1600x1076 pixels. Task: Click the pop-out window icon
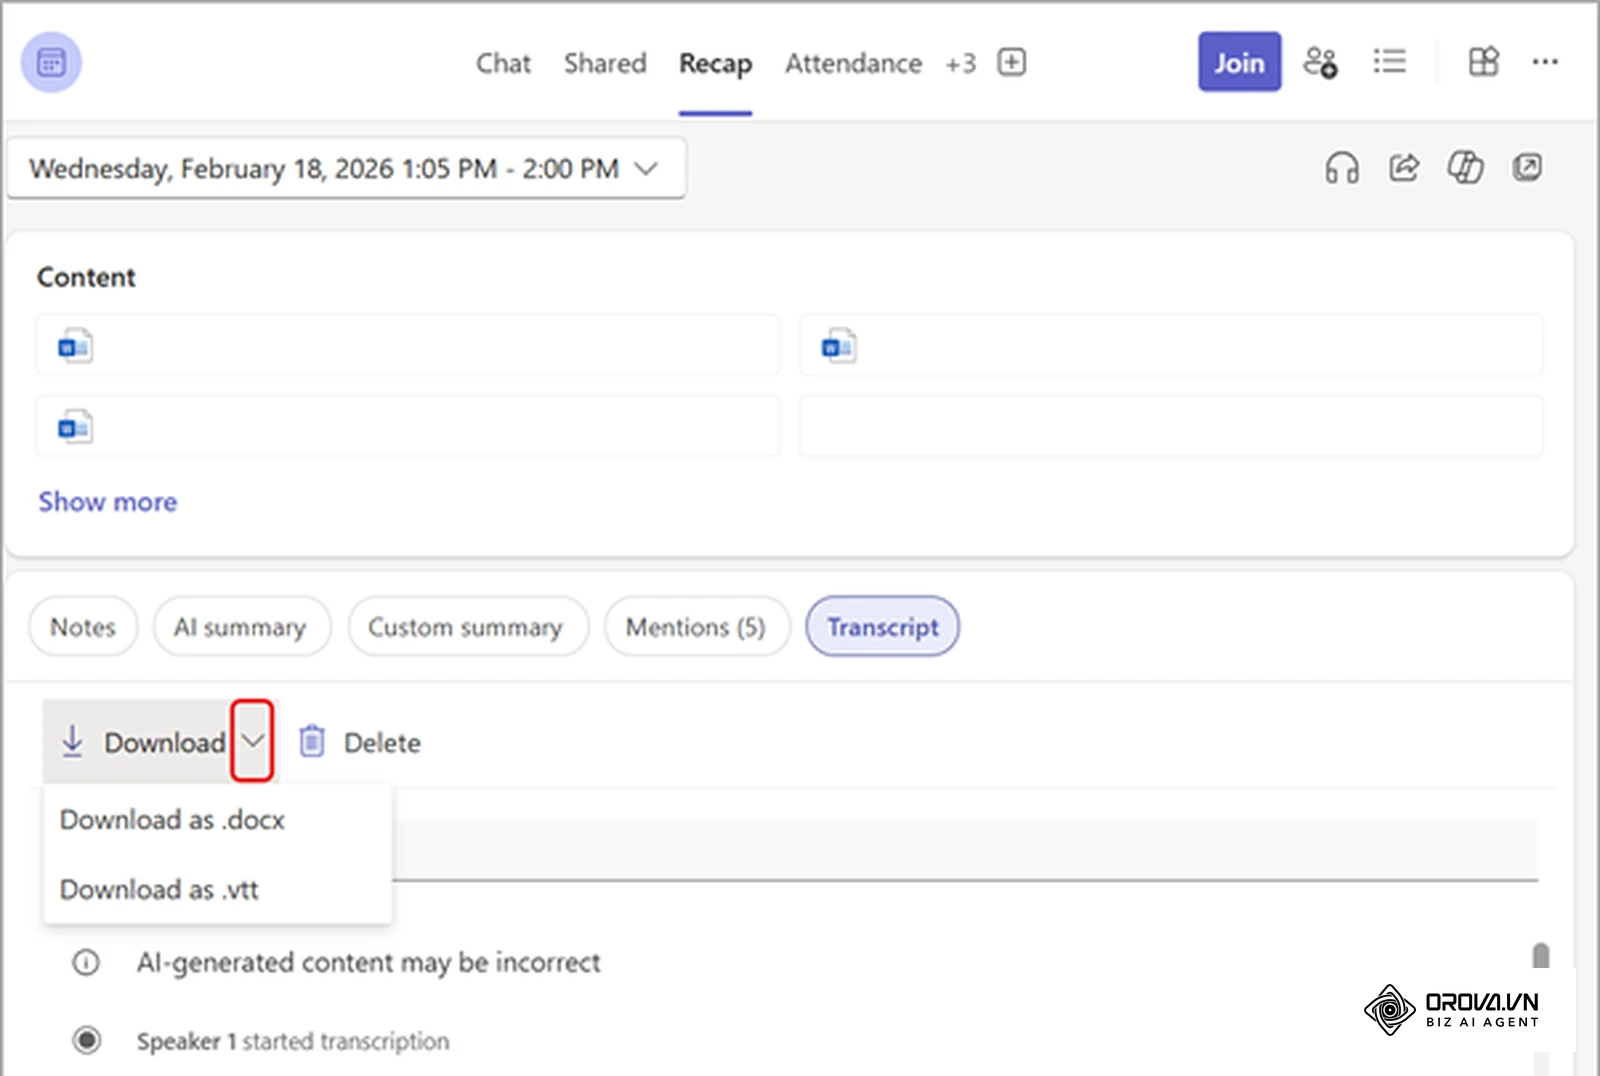1527,167
